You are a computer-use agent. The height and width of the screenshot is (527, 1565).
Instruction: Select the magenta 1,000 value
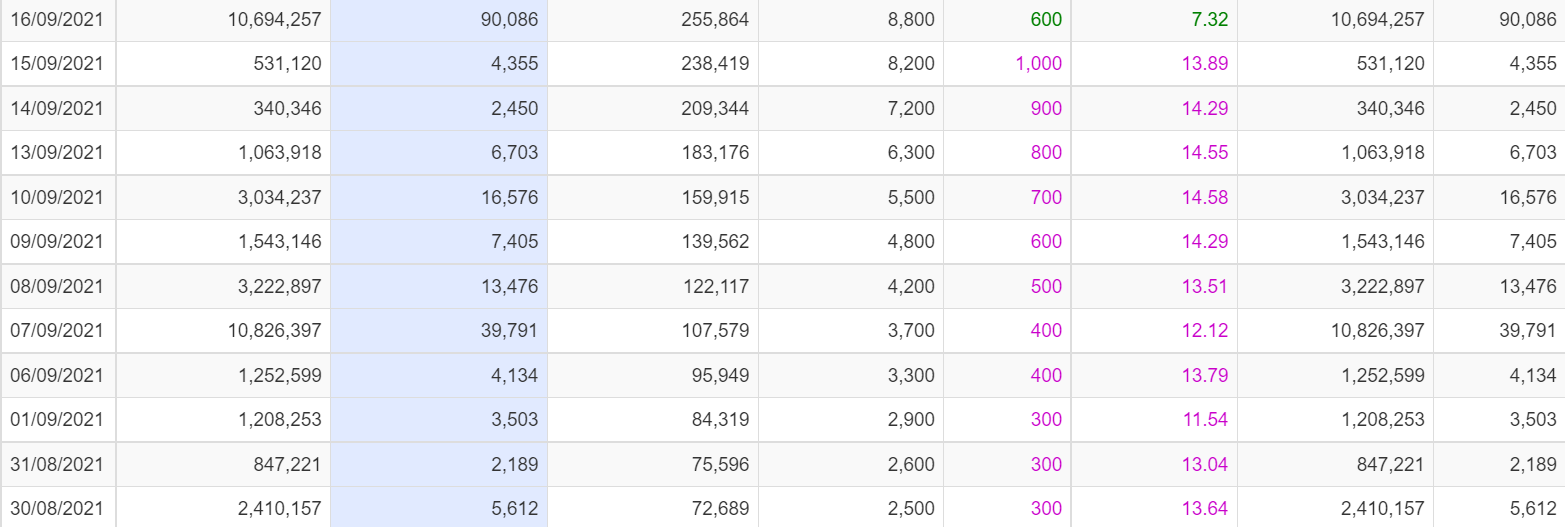(x=1038, y=64)
